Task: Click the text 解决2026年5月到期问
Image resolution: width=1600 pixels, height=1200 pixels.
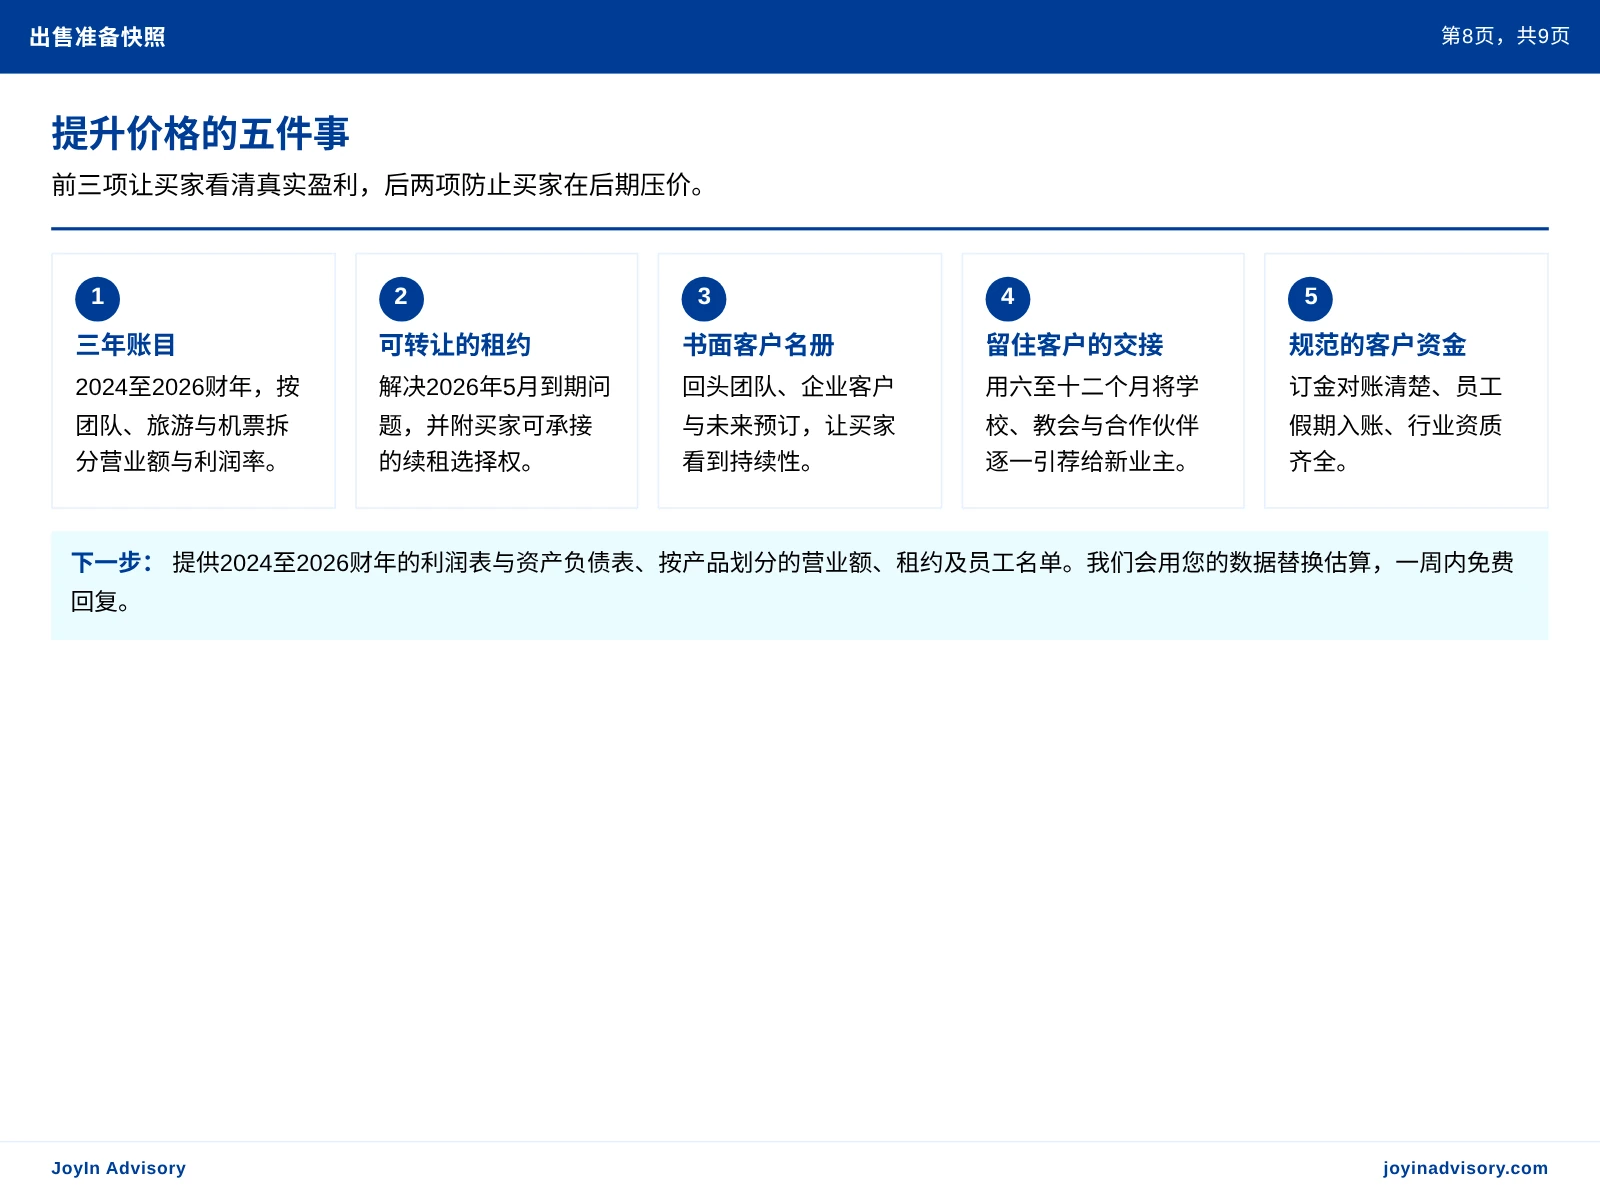Action: click(495, 387)
